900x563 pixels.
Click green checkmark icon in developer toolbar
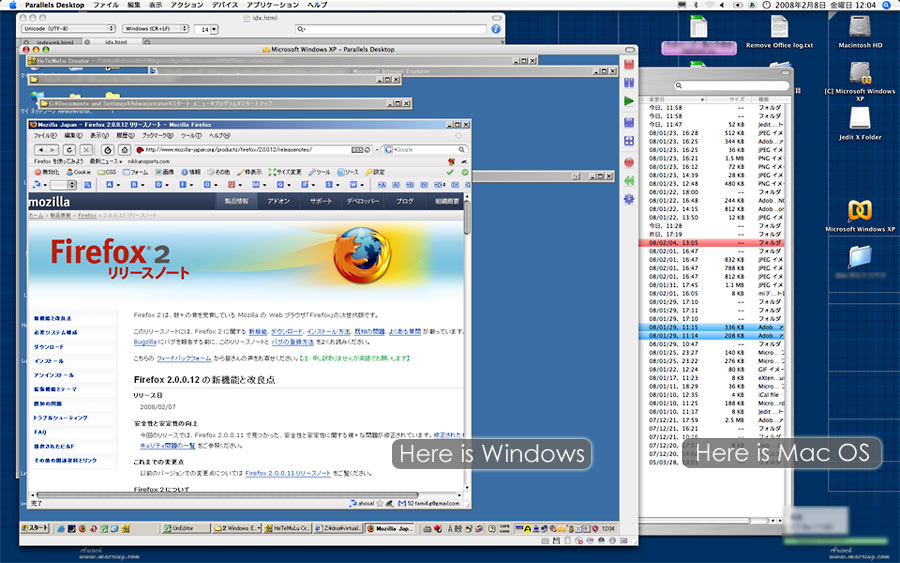pyautogui.click(x=450, y=172)
